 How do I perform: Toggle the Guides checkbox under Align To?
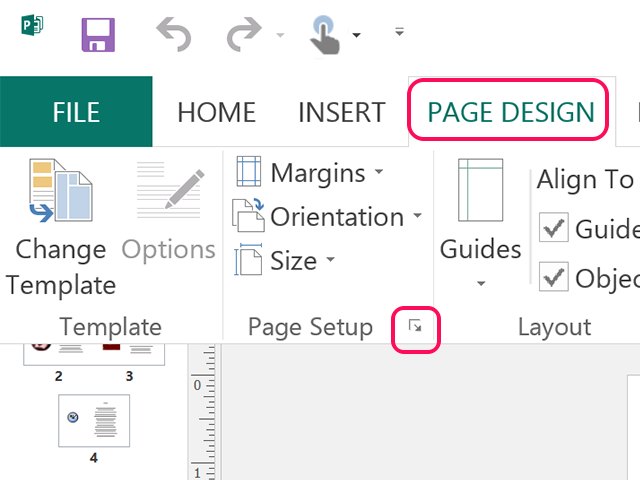[x=553, y=229]
